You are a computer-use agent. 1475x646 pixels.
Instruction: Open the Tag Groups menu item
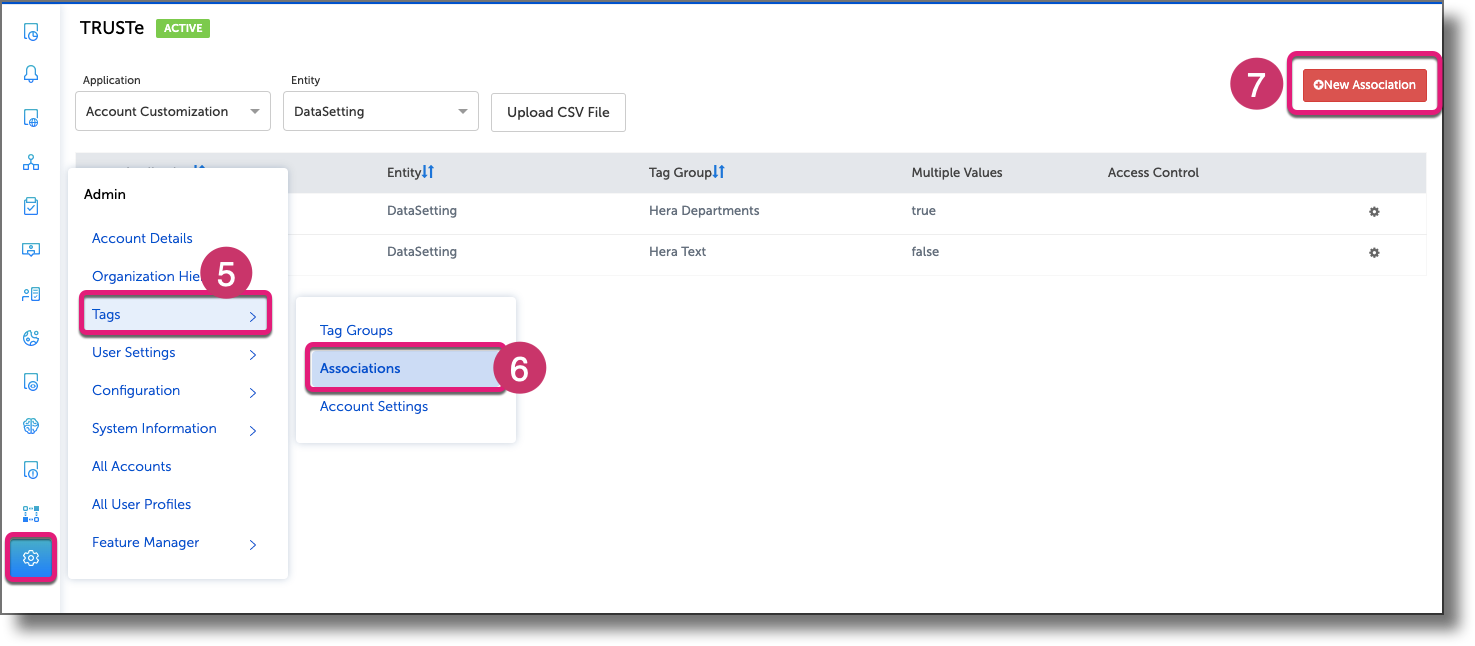click(356, 330)
